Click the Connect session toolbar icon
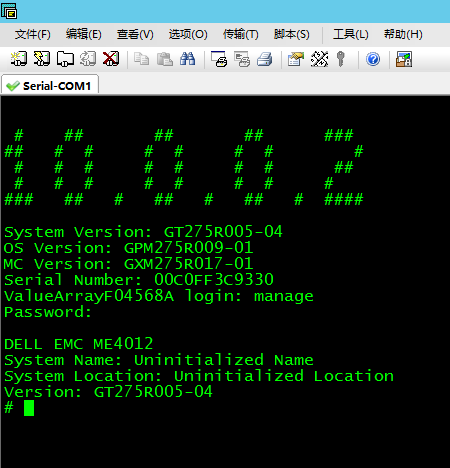Image resolution: width=450 pixels, height=468 pixels. [19, 59]
